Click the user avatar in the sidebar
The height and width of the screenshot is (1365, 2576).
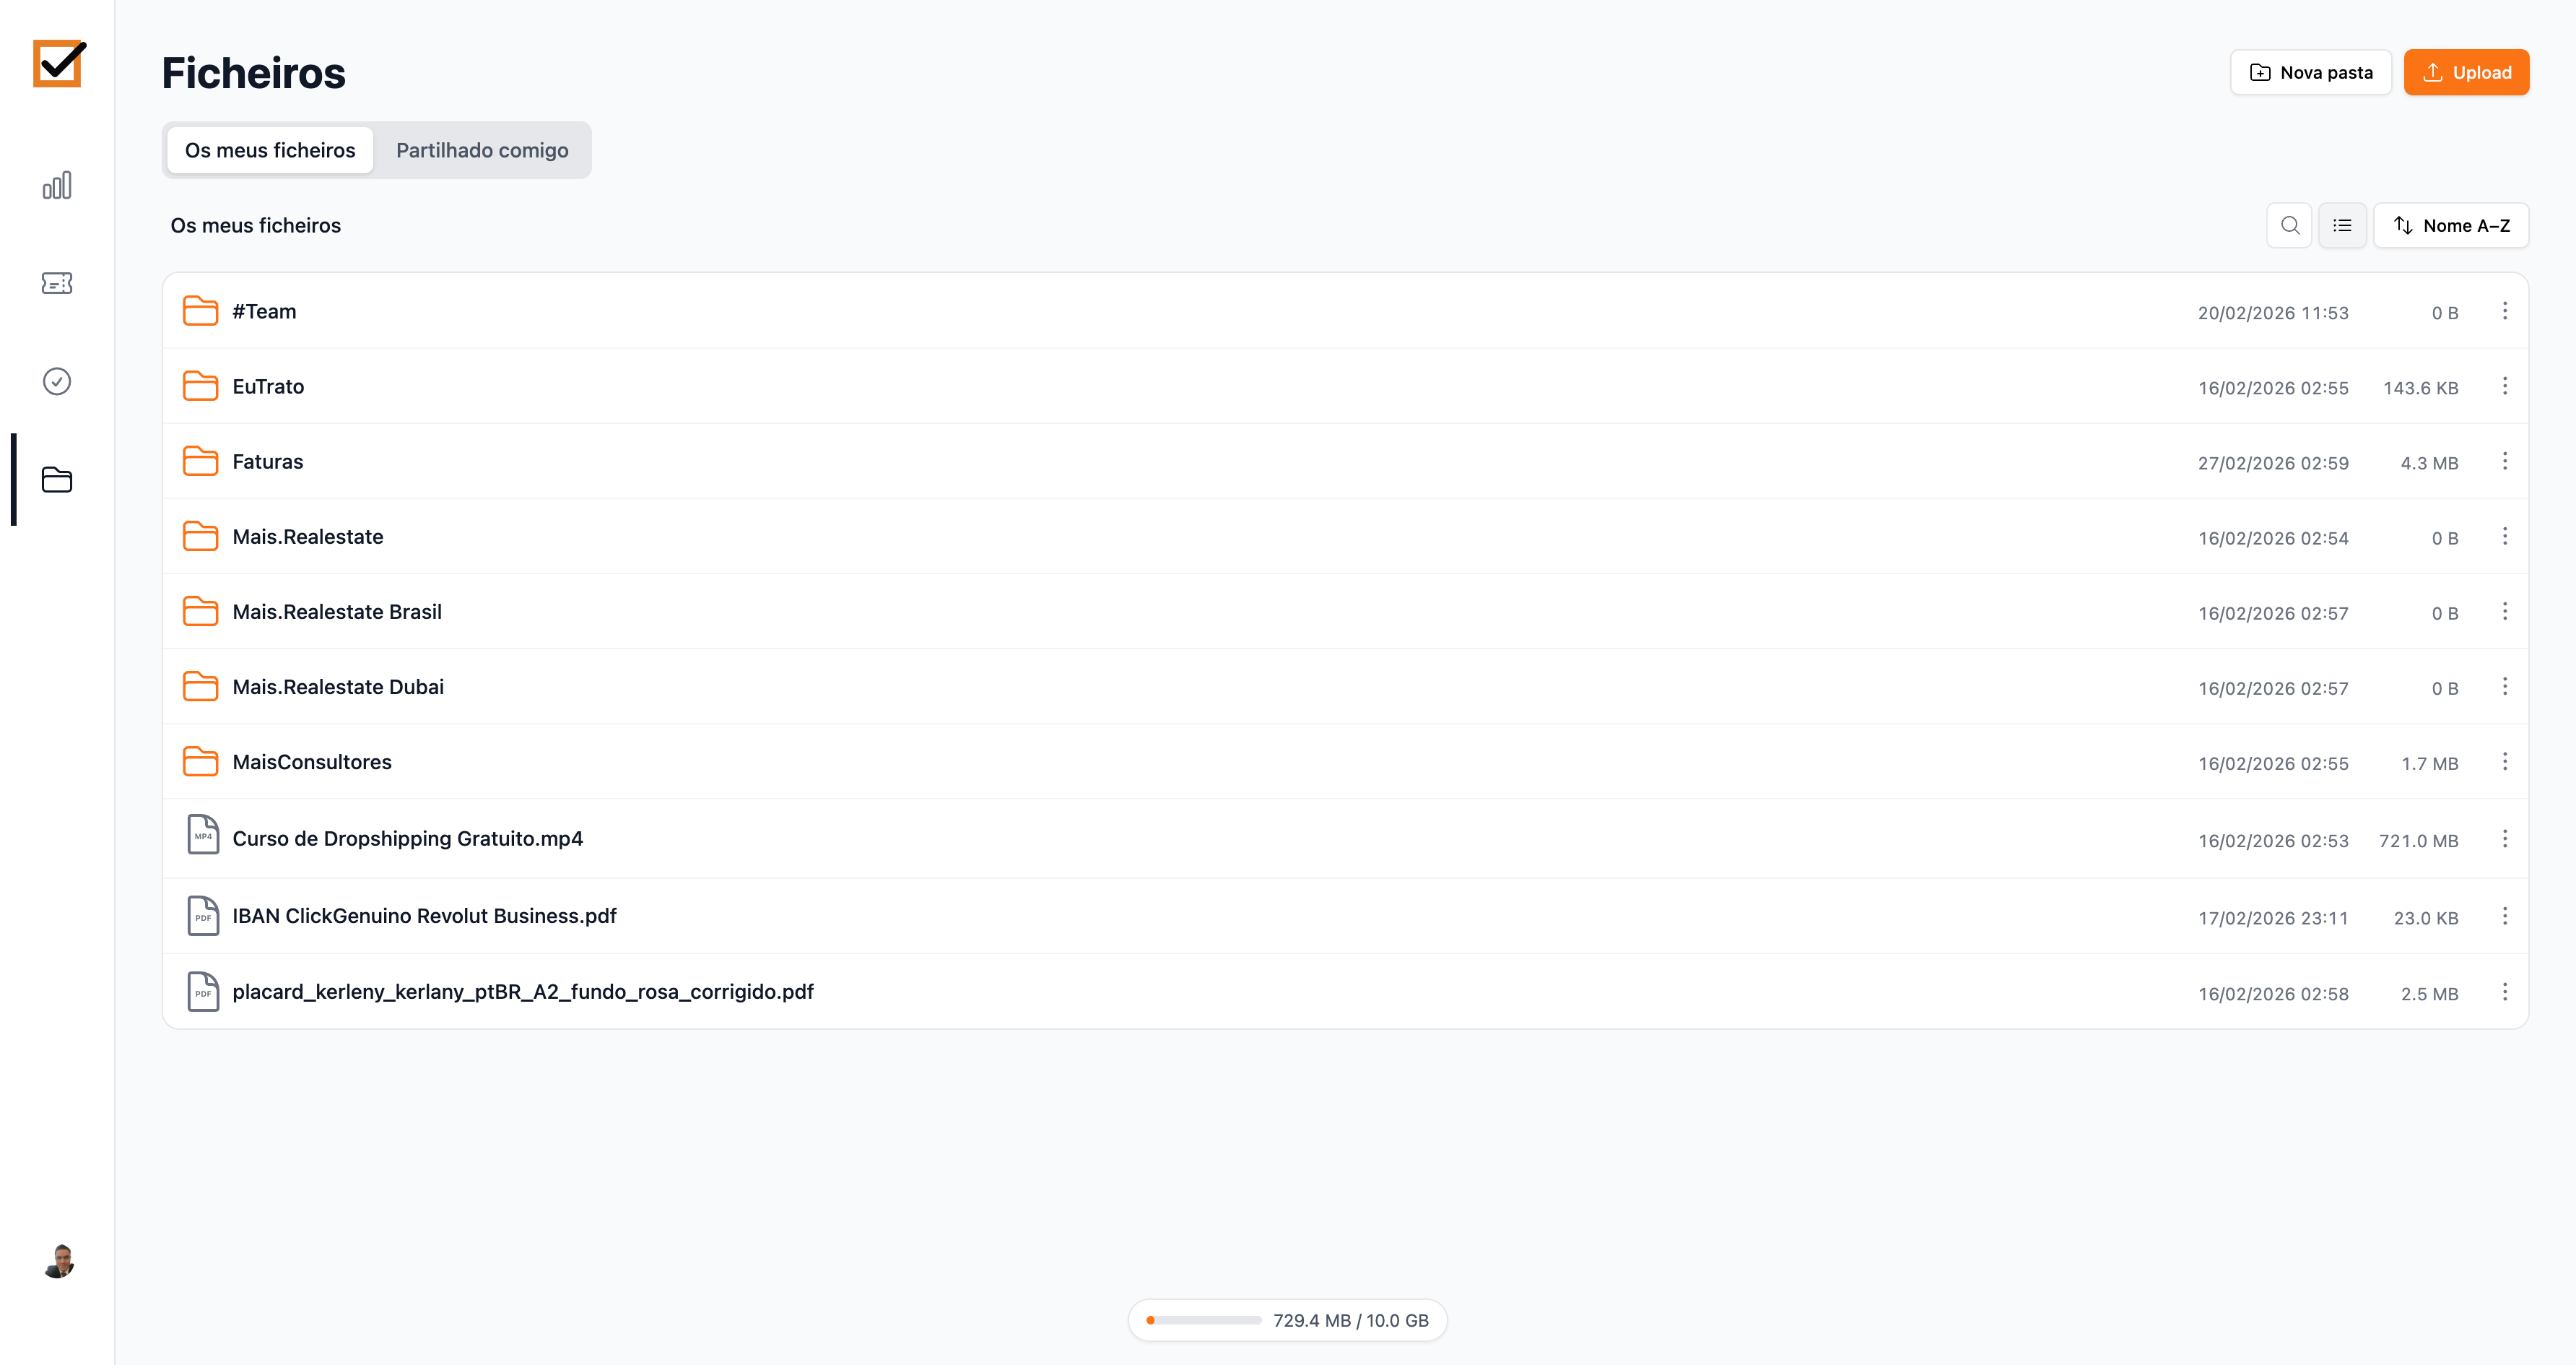click(x=59, y=1261)
